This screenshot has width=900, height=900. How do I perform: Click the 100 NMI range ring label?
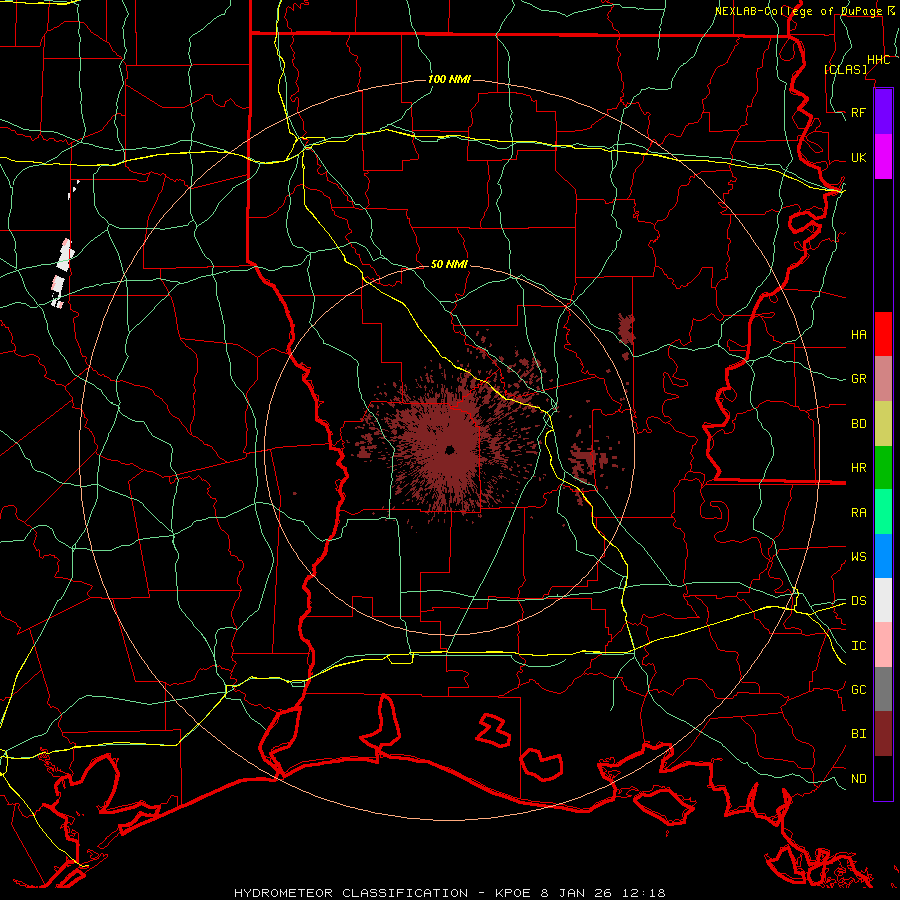click(x=449, y=79)
